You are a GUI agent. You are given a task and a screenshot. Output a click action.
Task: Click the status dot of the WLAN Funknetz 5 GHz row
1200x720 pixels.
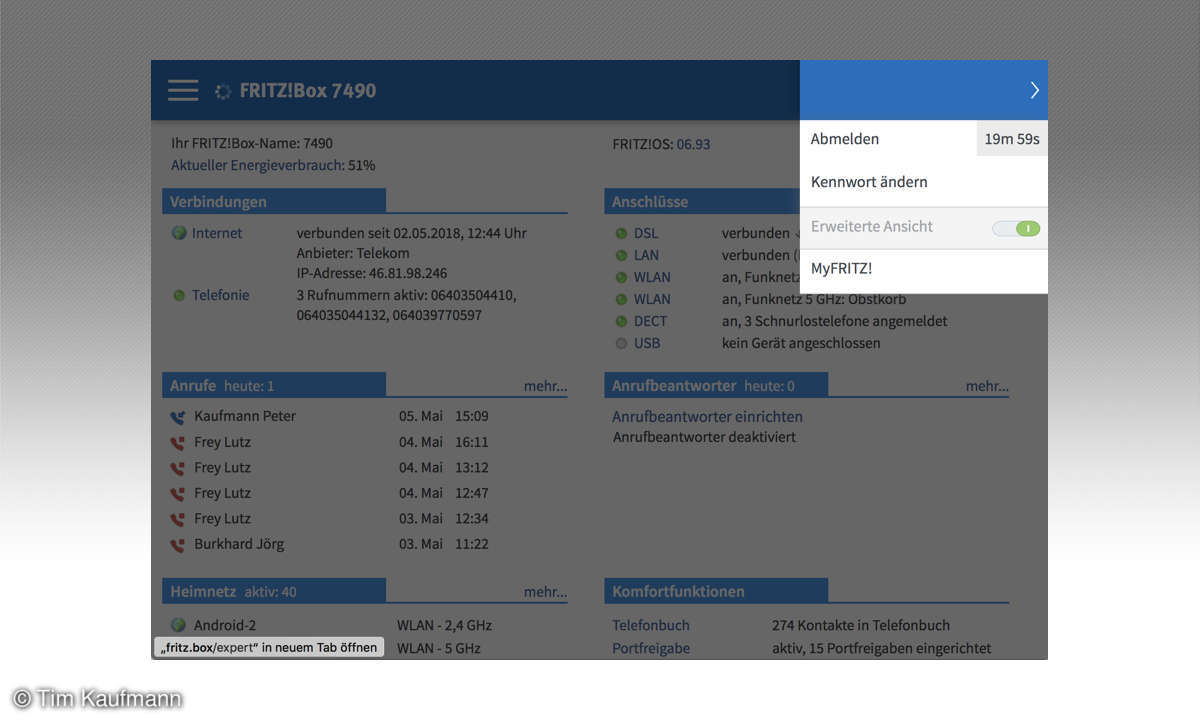coord(621,300)
